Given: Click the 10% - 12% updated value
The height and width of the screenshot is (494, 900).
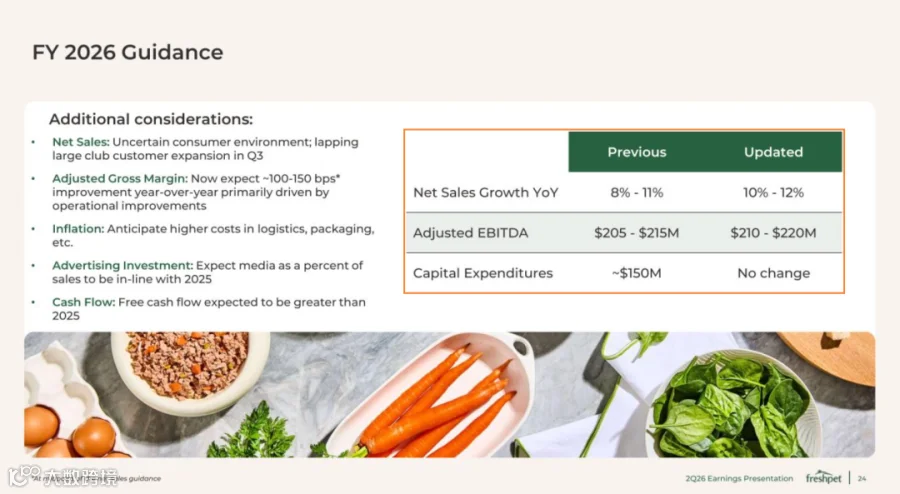Looking at the screenshot, I should (x=773, y=193).
